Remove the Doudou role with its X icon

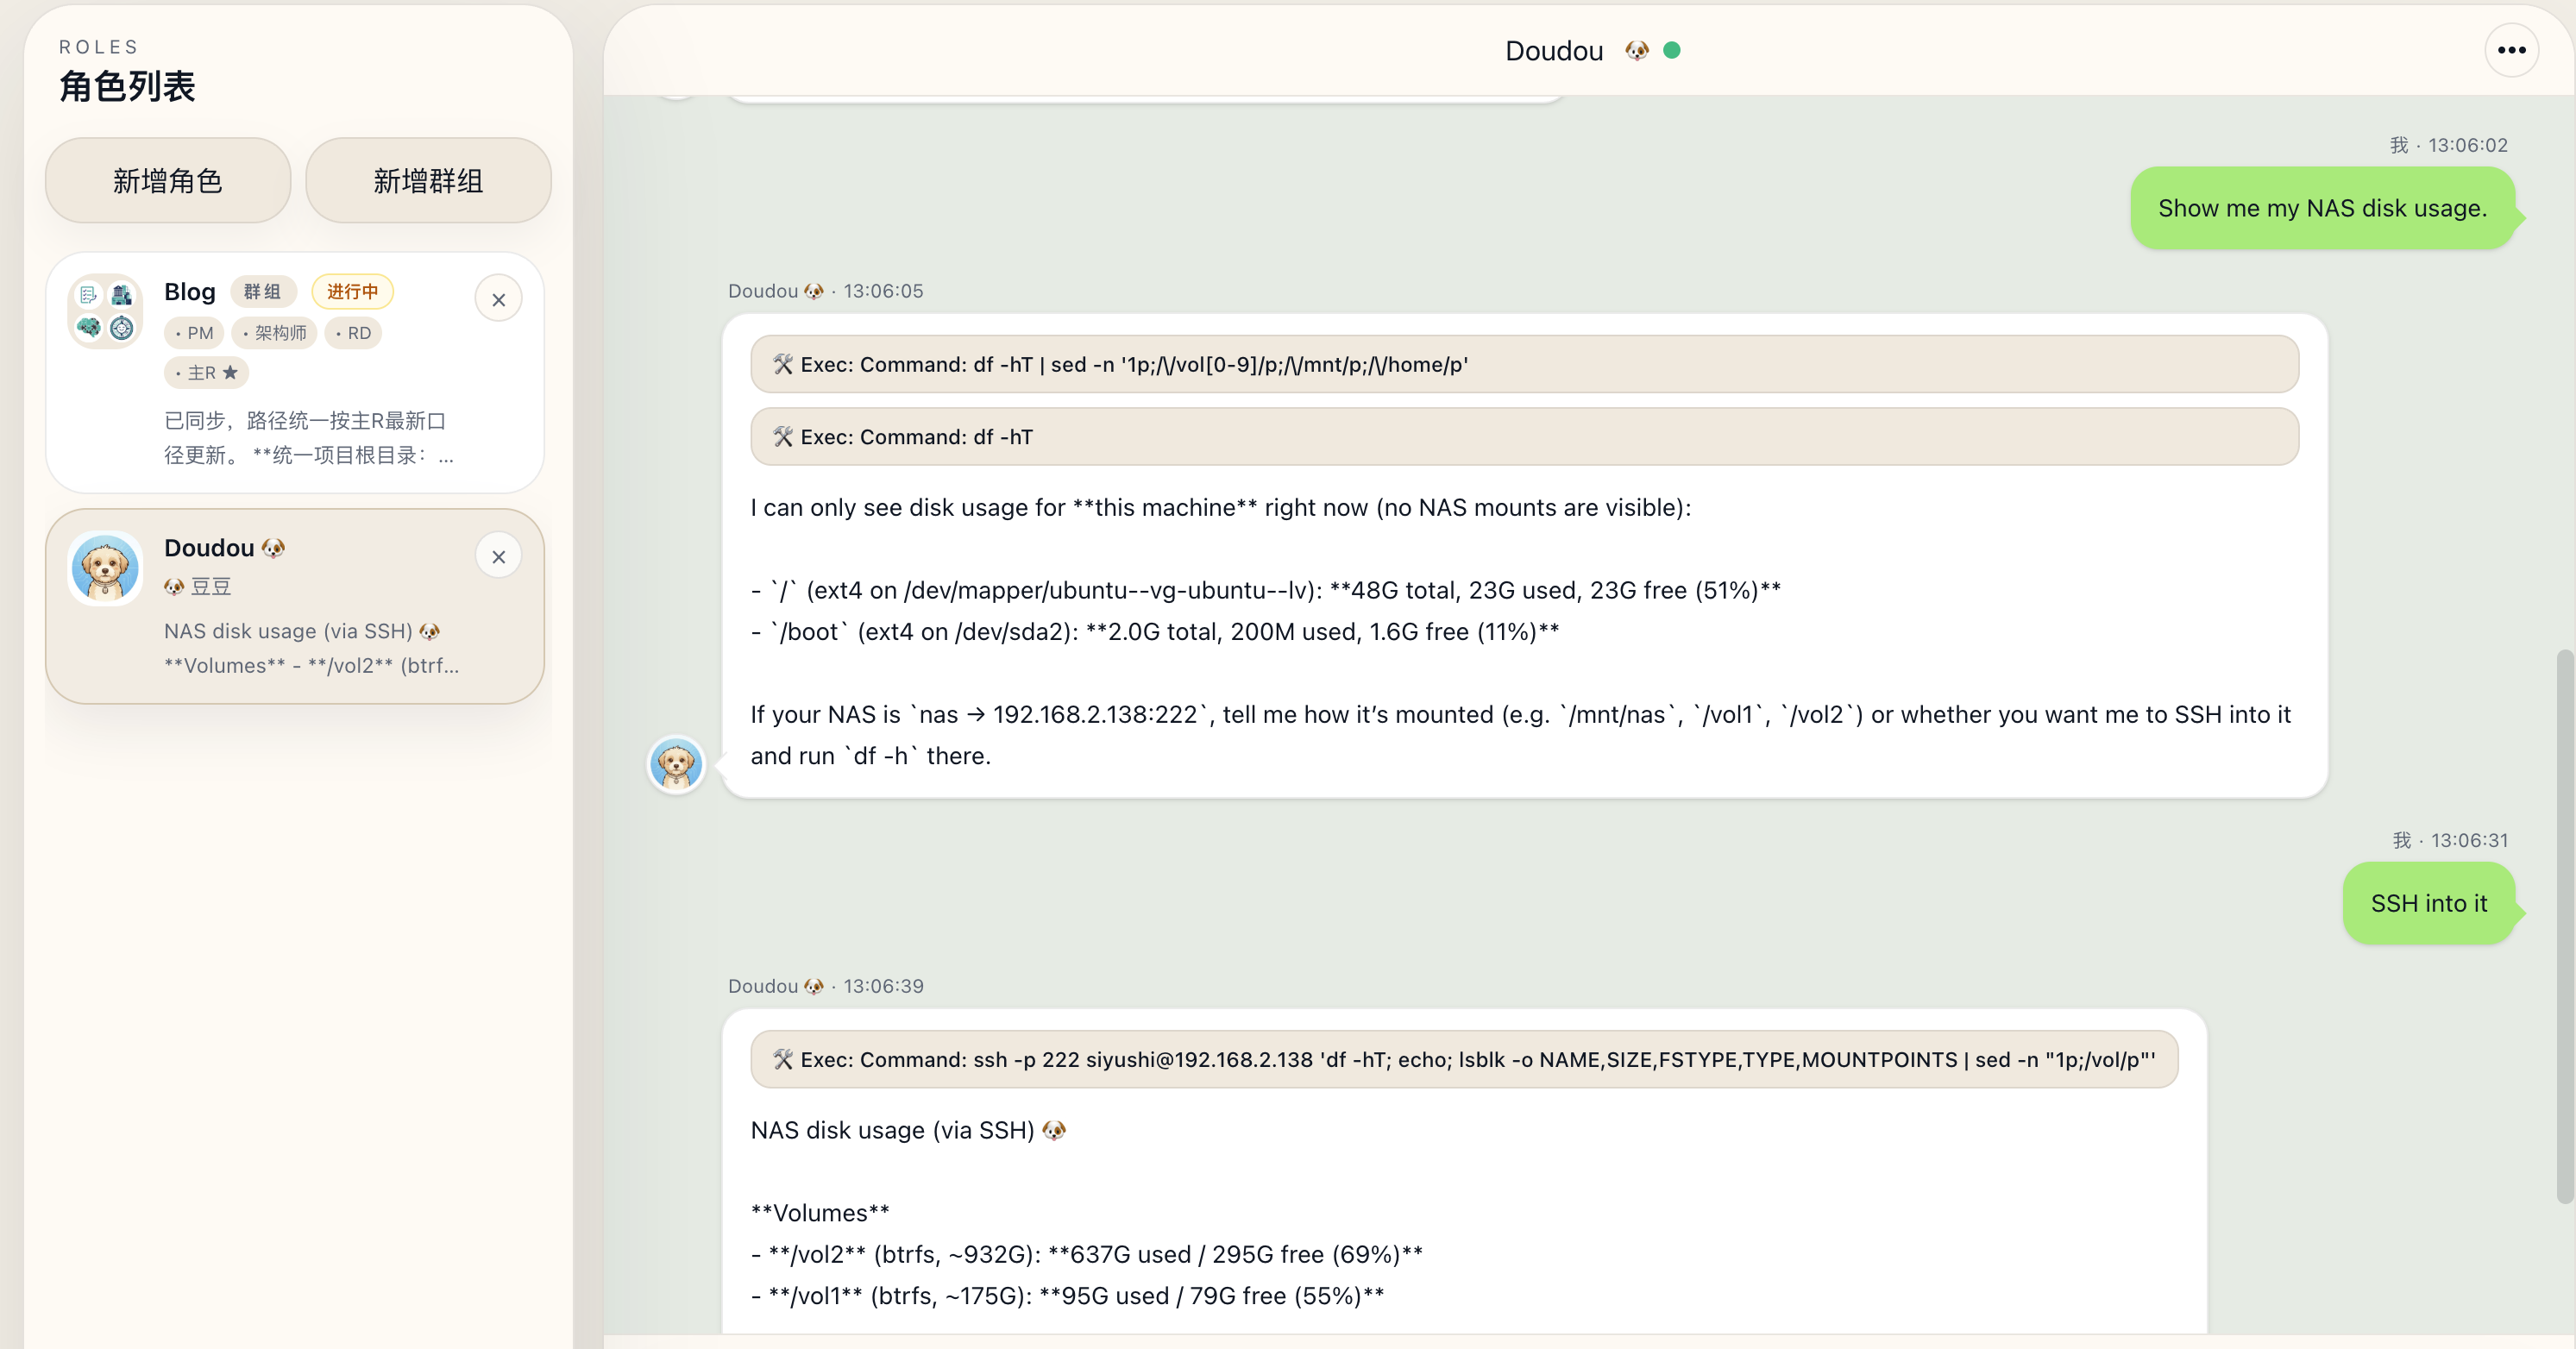498,557
